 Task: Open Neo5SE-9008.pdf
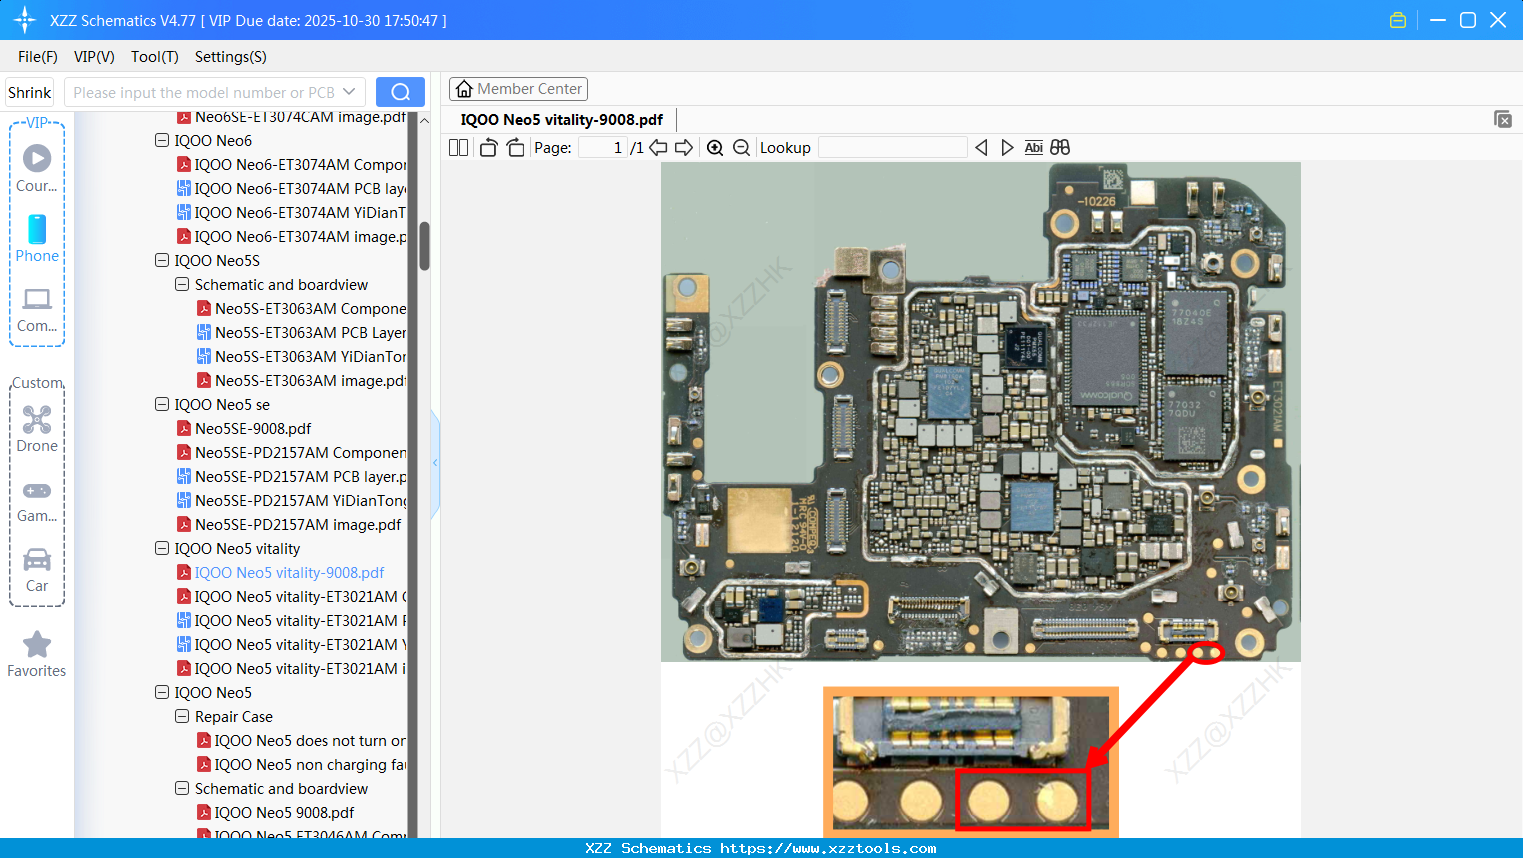(244, 429)
